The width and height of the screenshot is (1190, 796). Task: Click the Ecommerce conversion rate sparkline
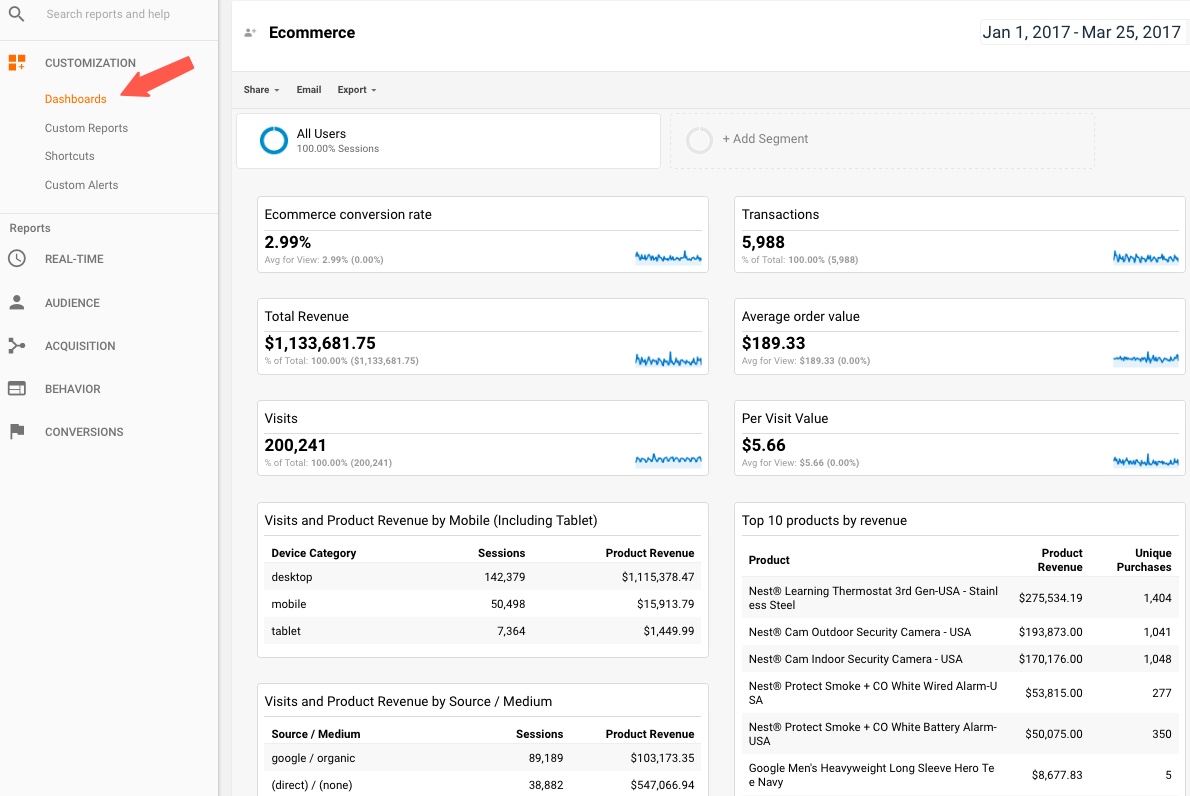click(668, 257)
